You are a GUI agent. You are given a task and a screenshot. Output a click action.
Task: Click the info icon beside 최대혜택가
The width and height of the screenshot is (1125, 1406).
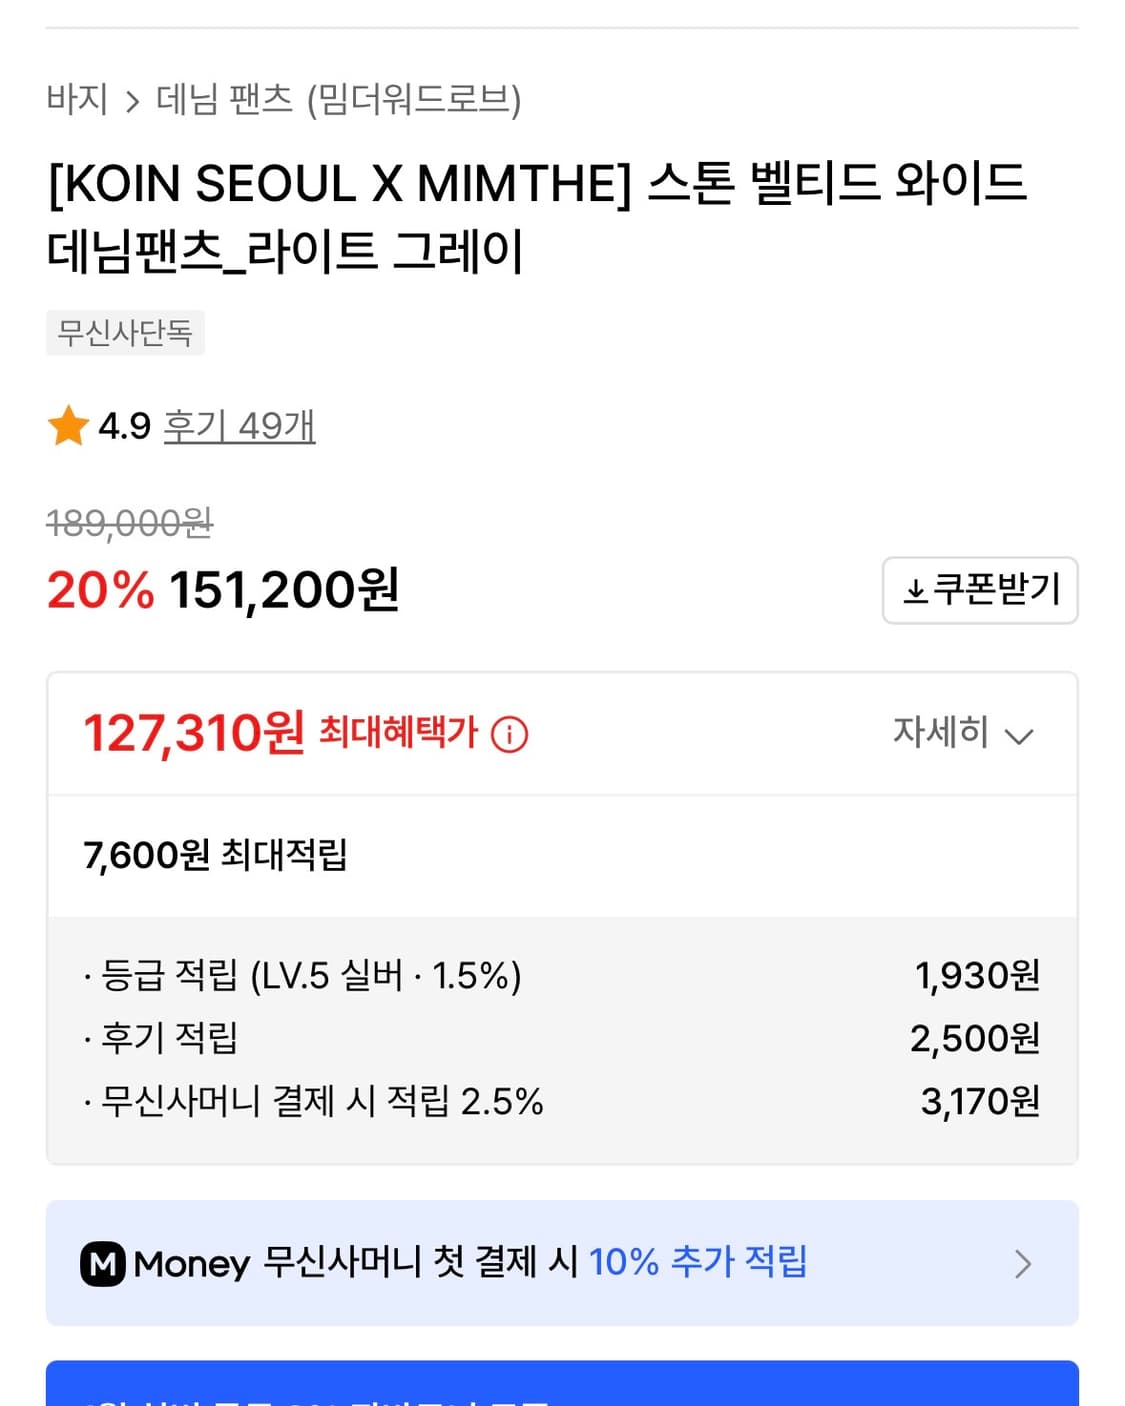click(510, 735)
